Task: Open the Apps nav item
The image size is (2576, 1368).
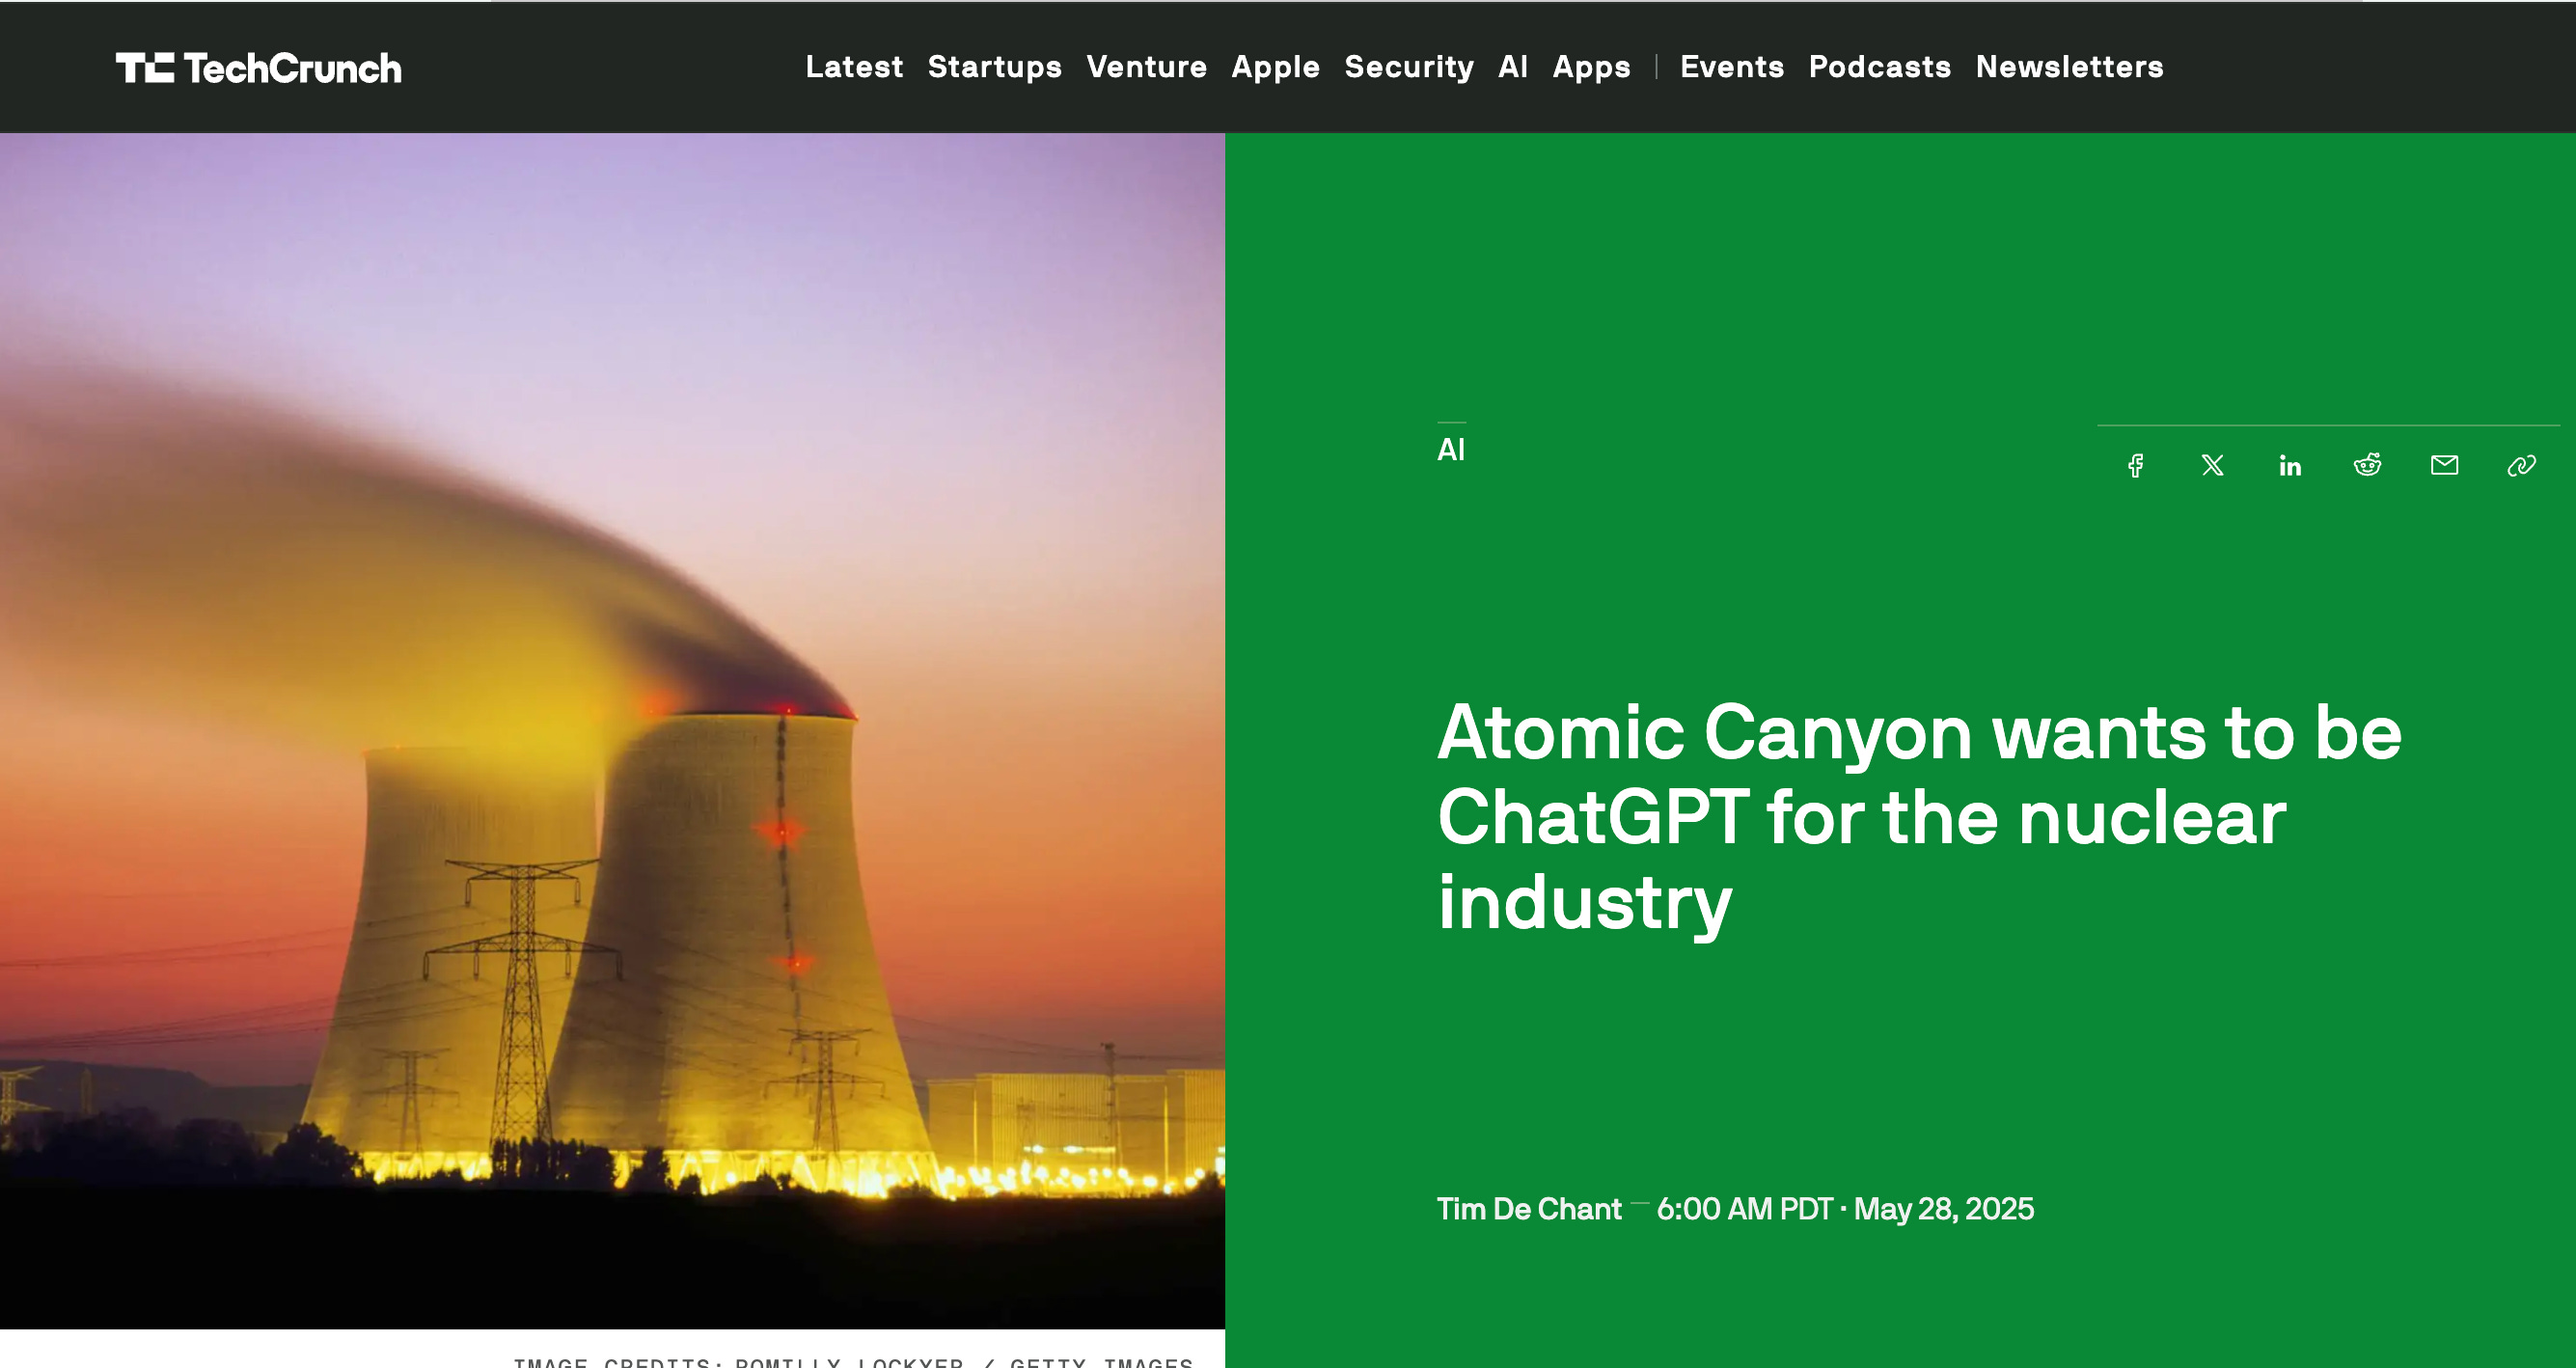Action: coord(1591,67)
